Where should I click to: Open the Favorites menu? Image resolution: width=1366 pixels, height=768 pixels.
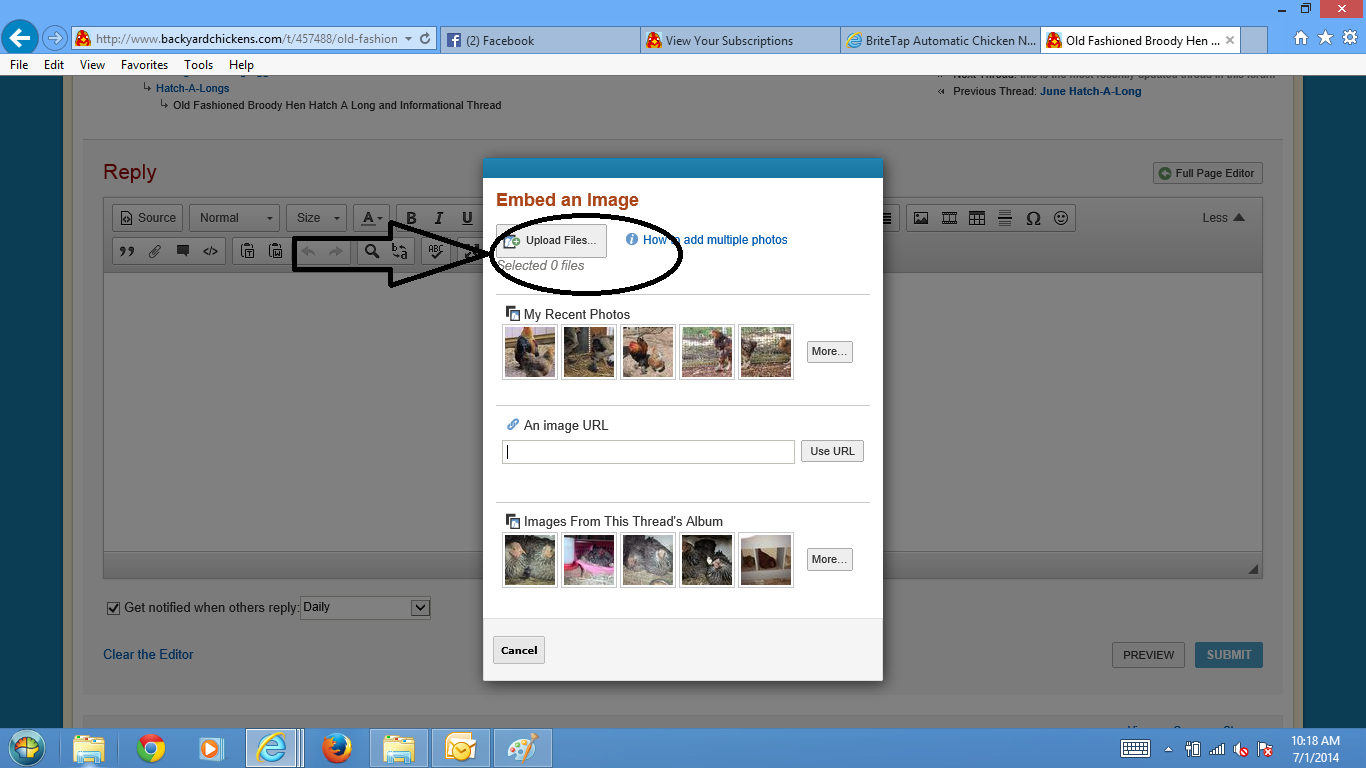coord(144,65)
